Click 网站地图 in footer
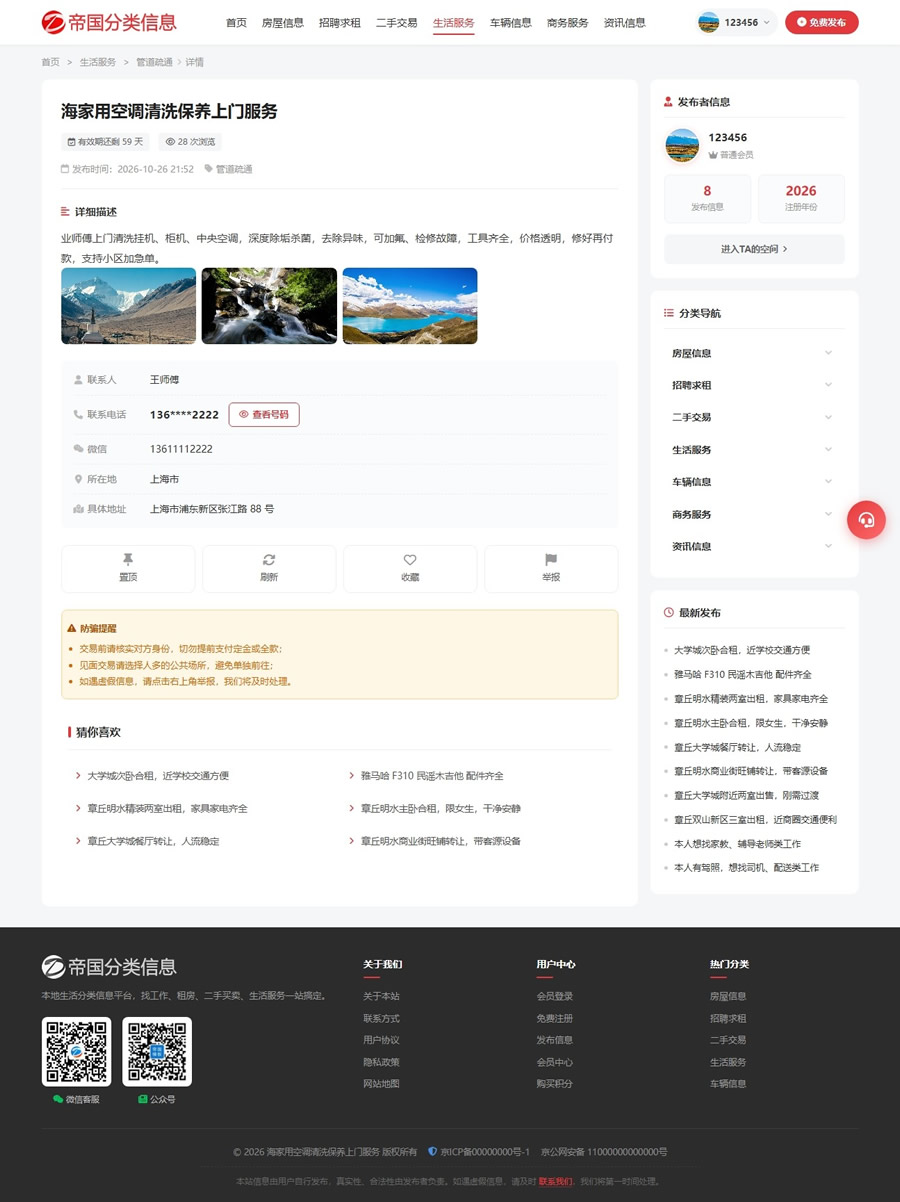Screen dimensions: 900x1202 pos(381,1084)
